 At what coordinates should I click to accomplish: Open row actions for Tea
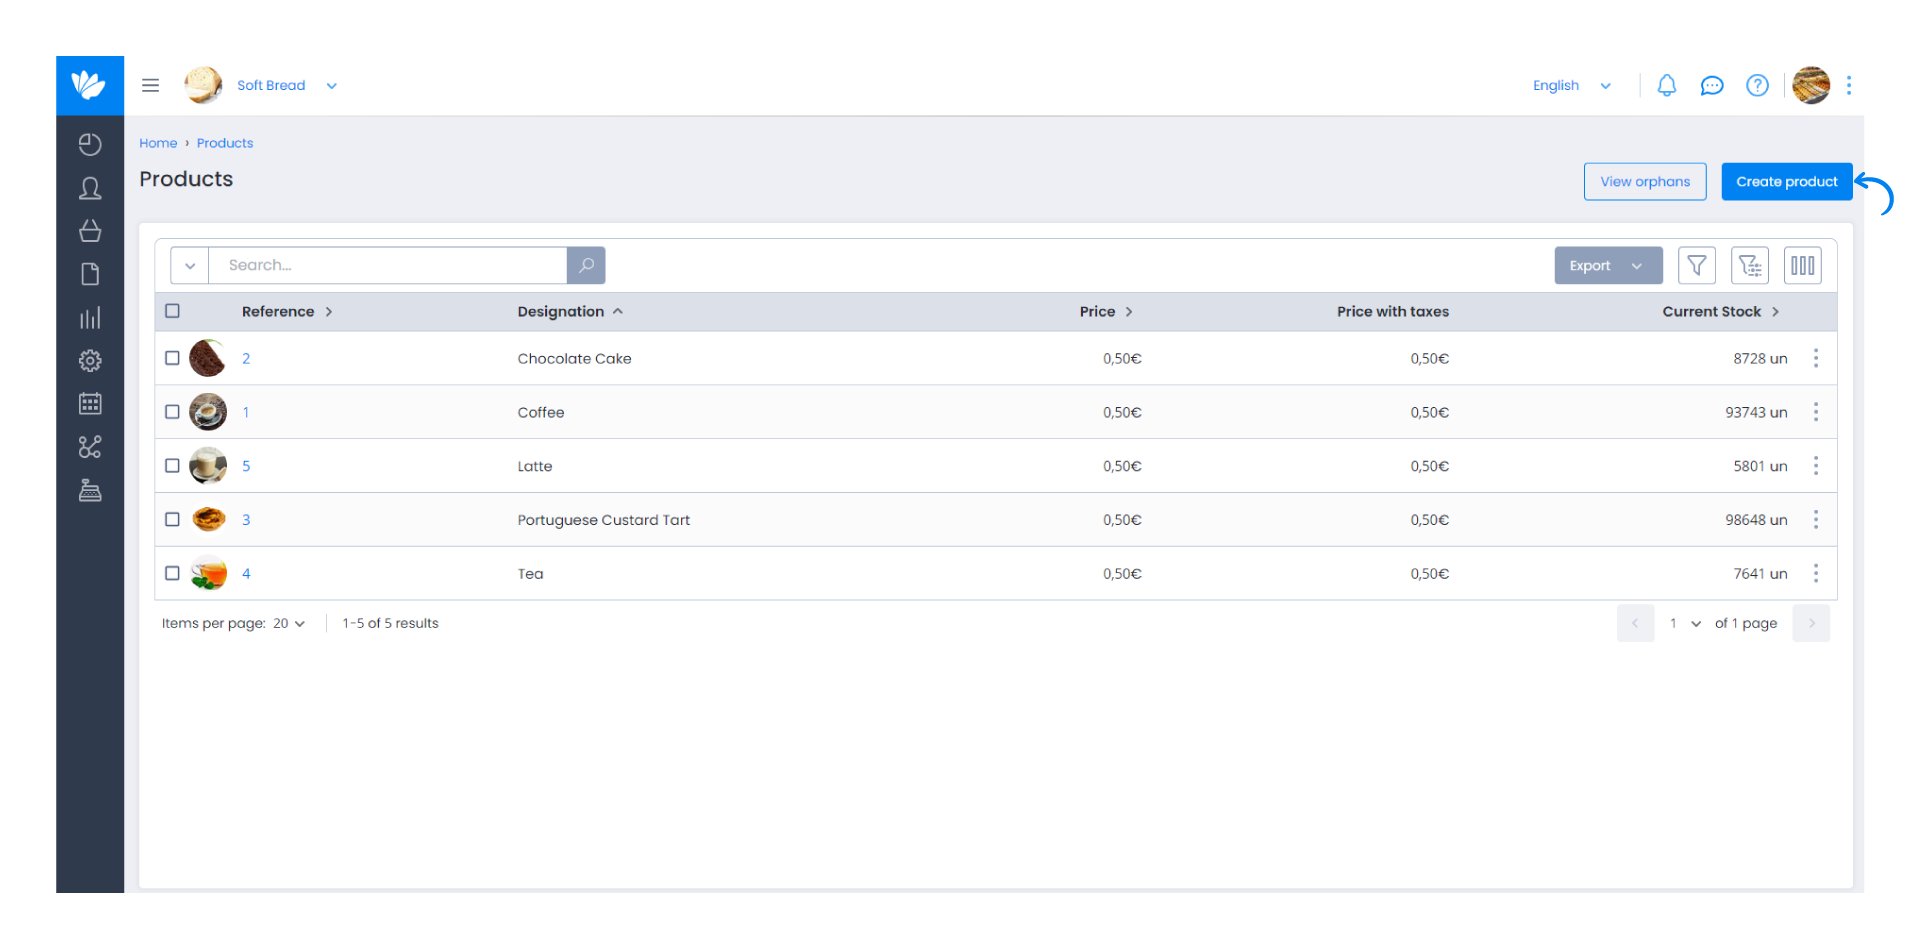point(1816,573)
